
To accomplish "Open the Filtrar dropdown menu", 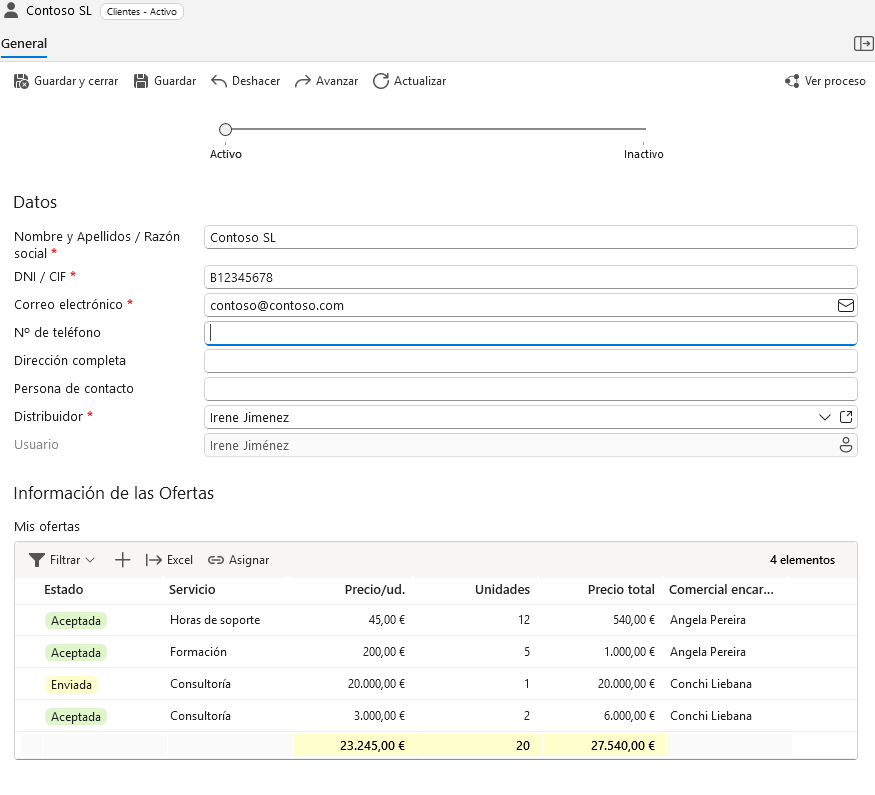I will tap(62, 560).
